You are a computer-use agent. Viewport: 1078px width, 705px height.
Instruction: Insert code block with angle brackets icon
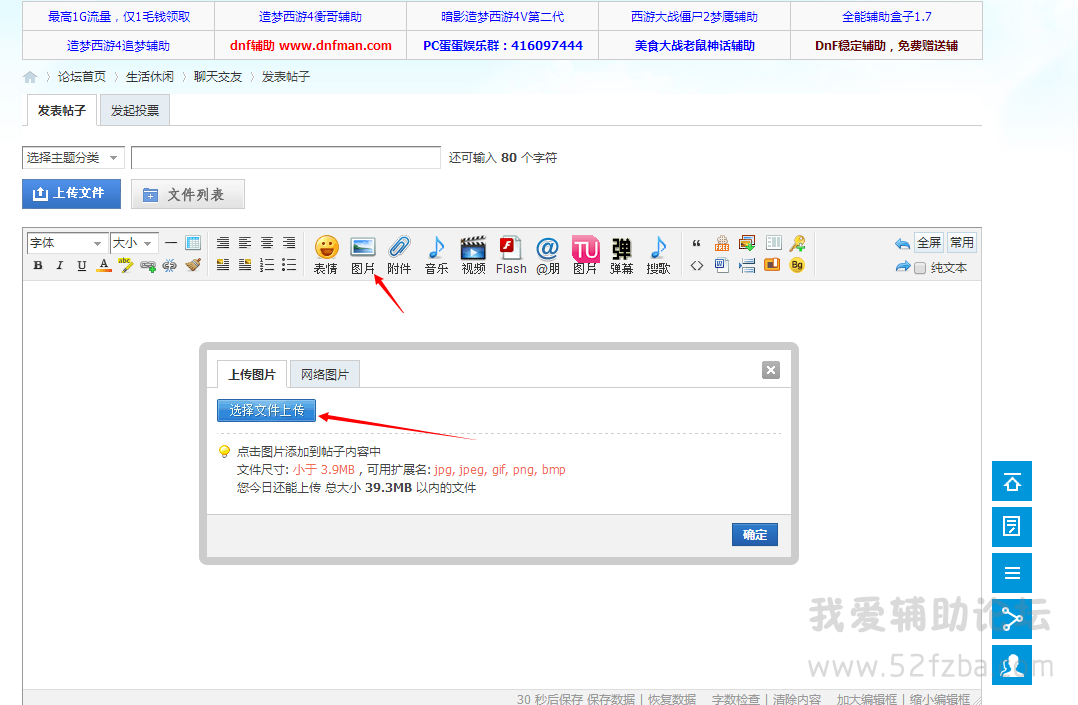tap(696, 265)
